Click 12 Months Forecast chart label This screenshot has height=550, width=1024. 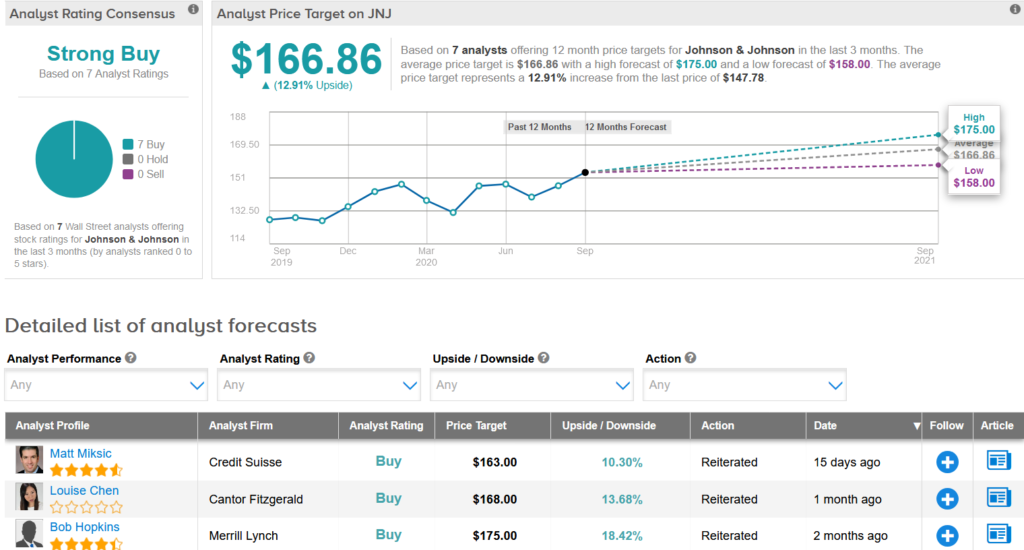(626, 127)
